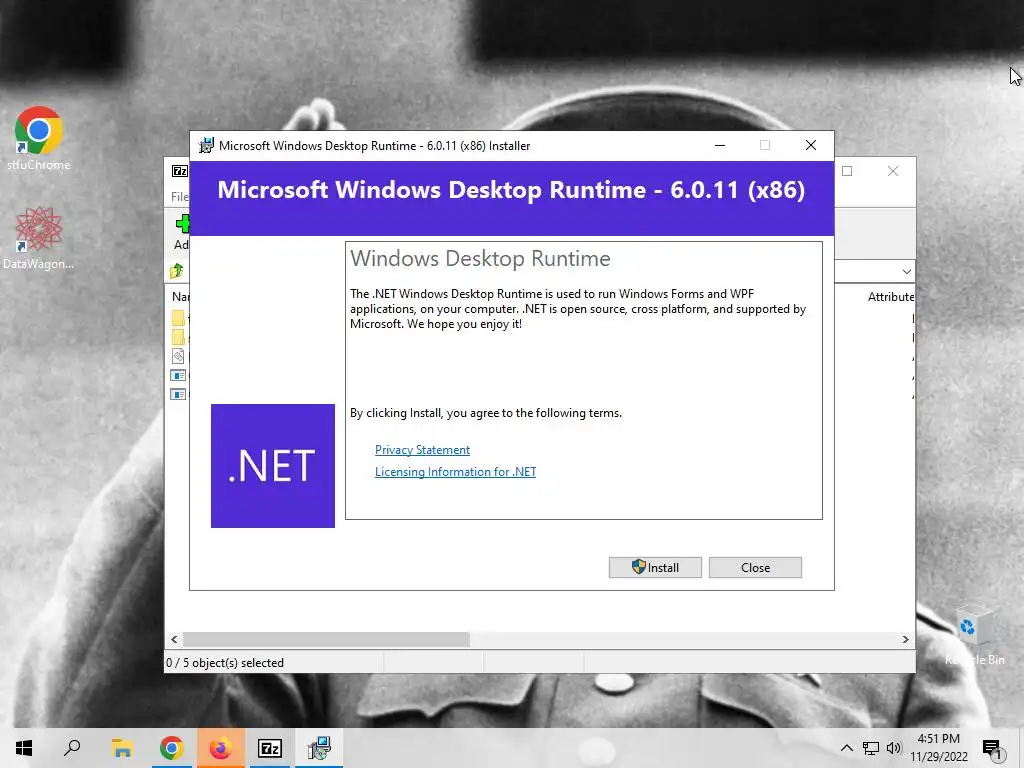Screen dimensions: 1024x768
Task: Open stfuChrome desktop shortcut
Action: pos(39,138)
